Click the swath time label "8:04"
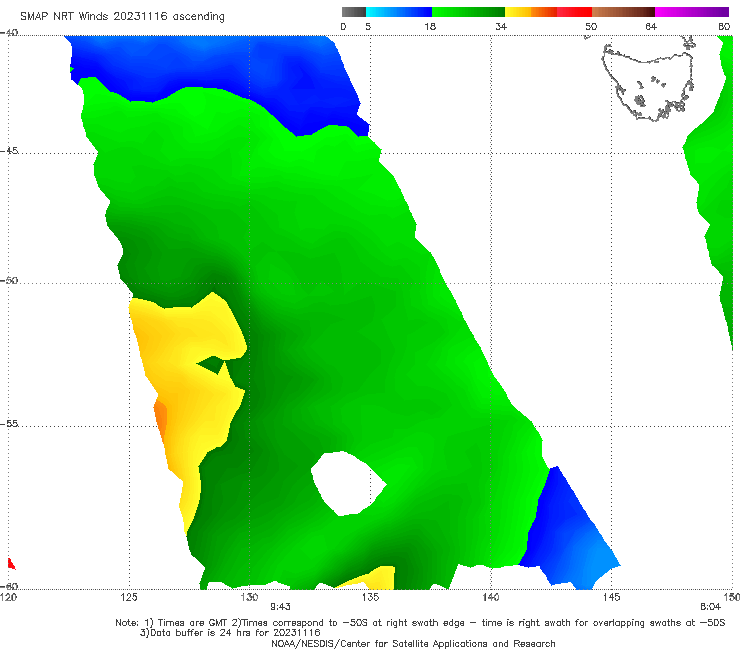The image size is (740, 650). [x=710, y=607]
